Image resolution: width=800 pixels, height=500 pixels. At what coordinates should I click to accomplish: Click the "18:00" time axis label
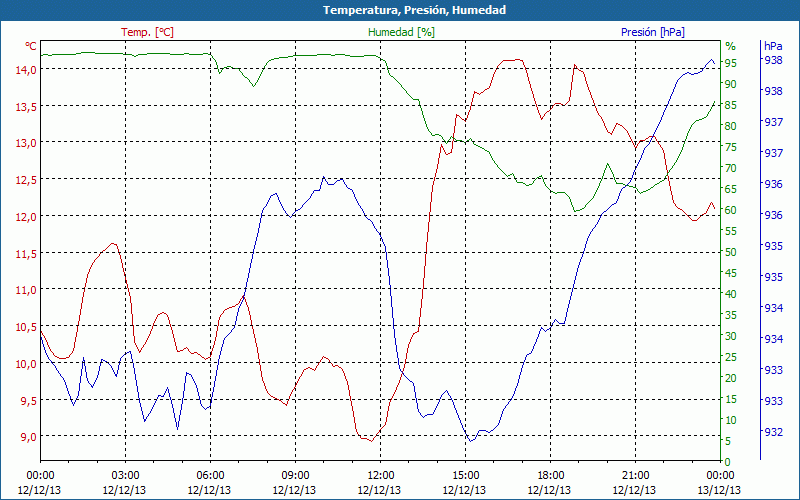[x=550, y=476]
